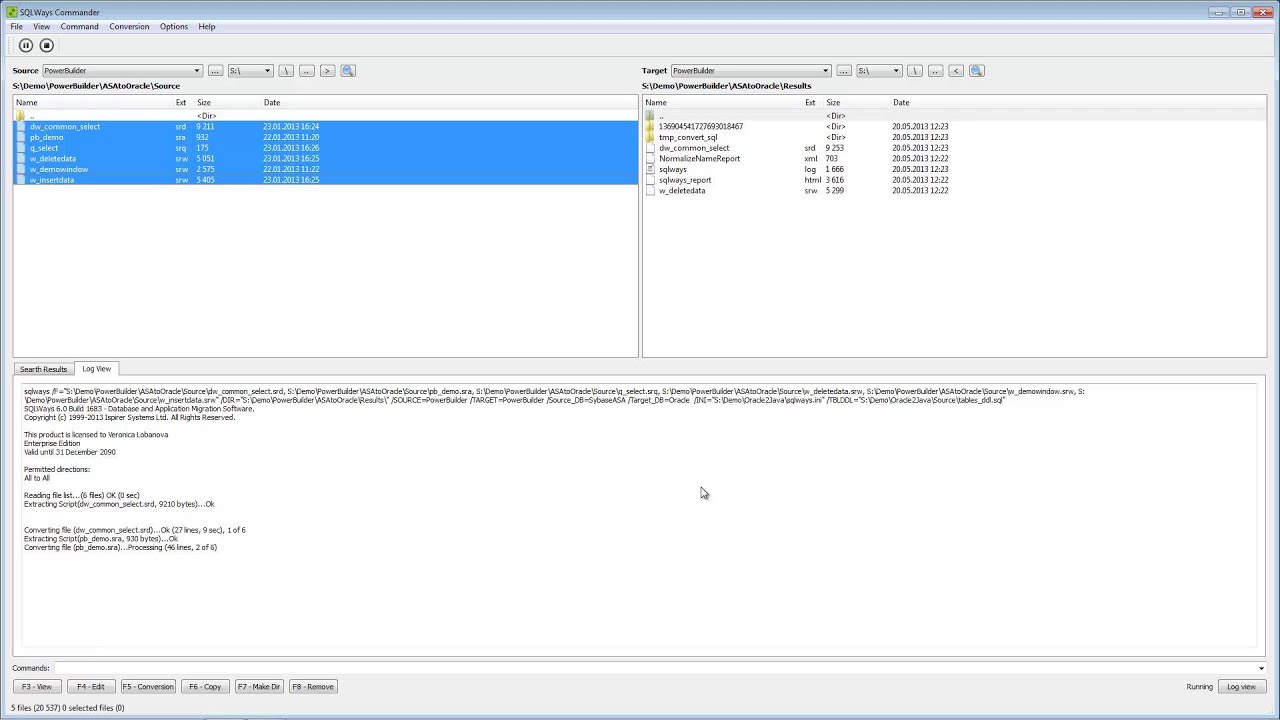Open the Target type PowerBuilder dropdown

751,71
